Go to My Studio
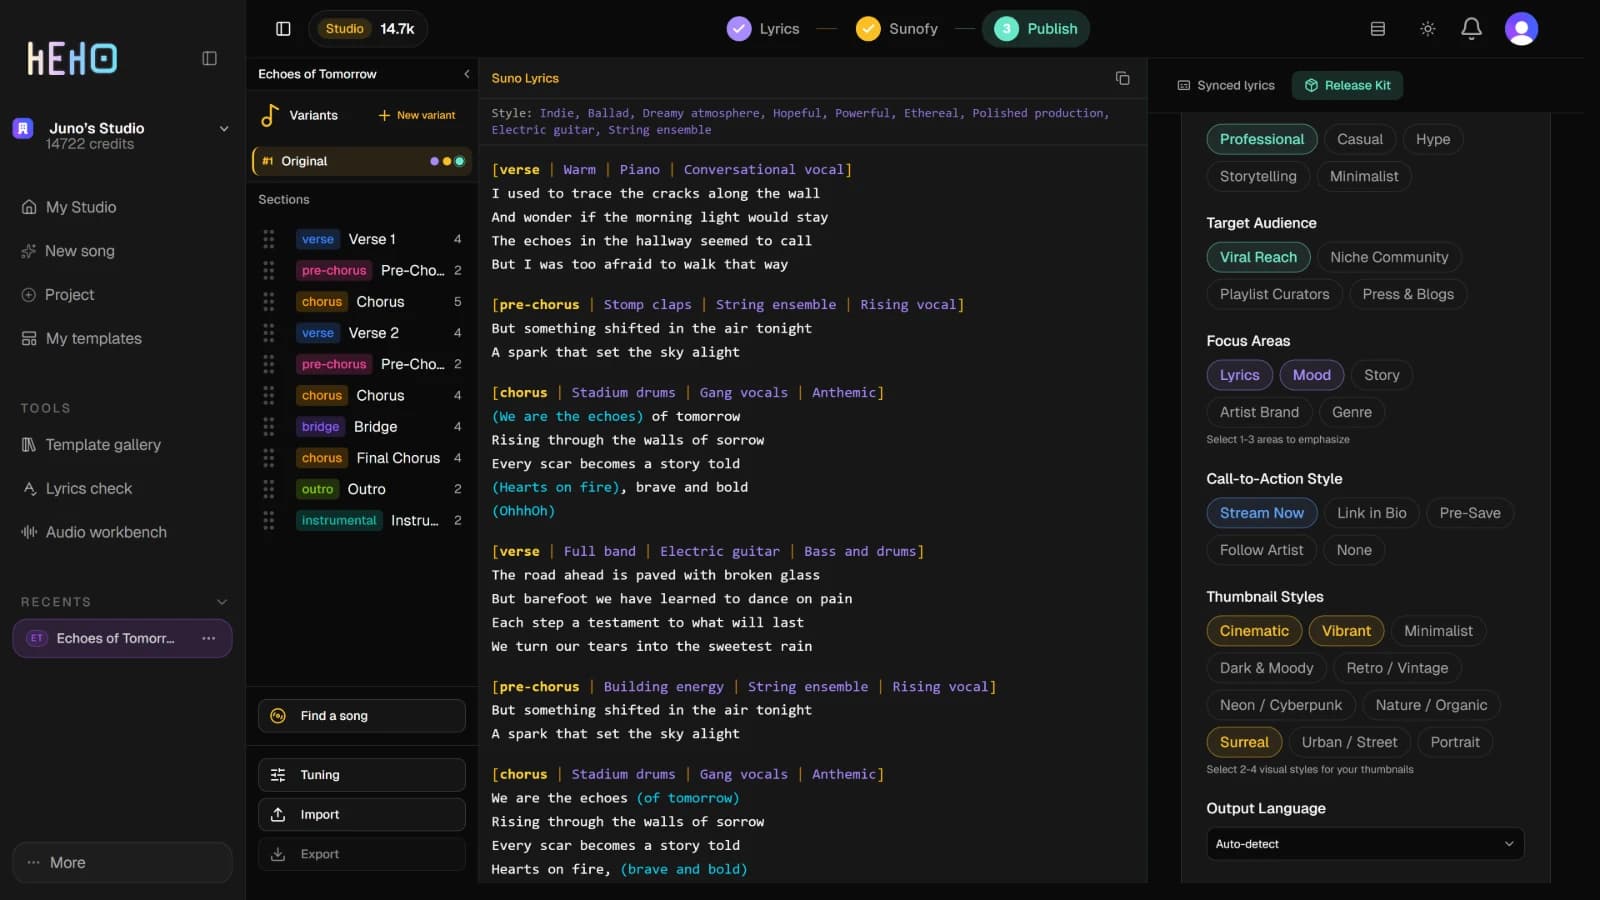1600x900 pixels. point(69,207)
